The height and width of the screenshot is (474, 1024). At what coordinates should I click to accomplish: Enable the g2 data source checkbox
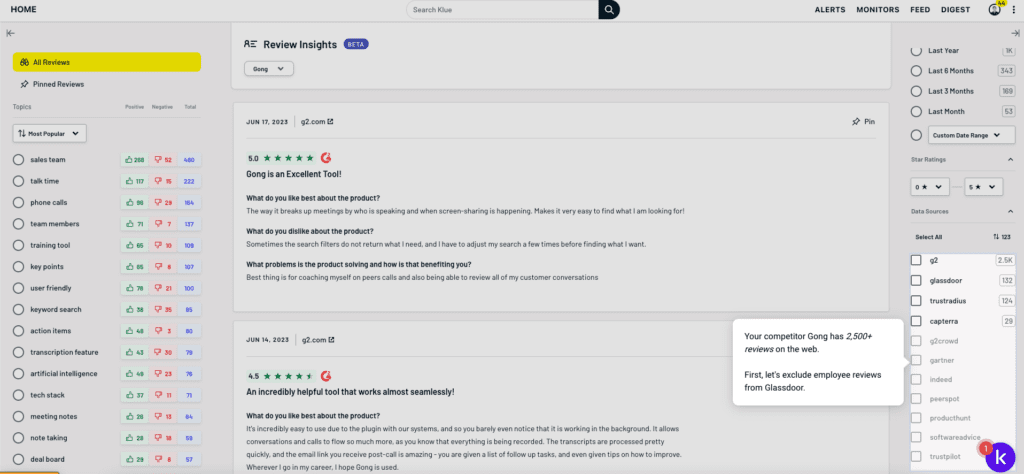(916, 260)
